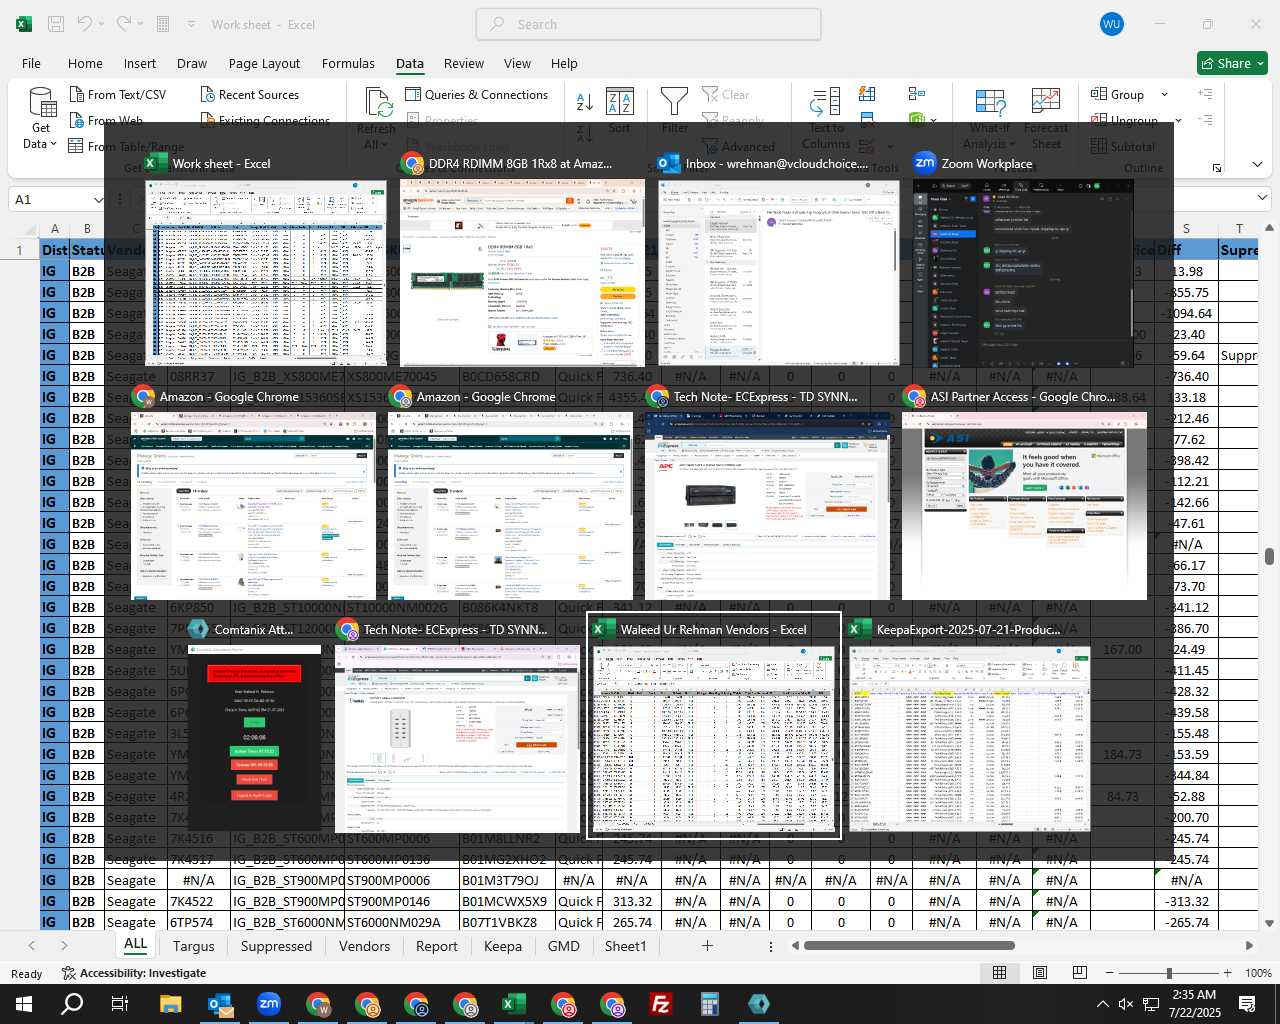Show hidden icons in system tray
This screenshot has height=1024, width=1280.
pyautogui.click(x=1103, y=1004)
